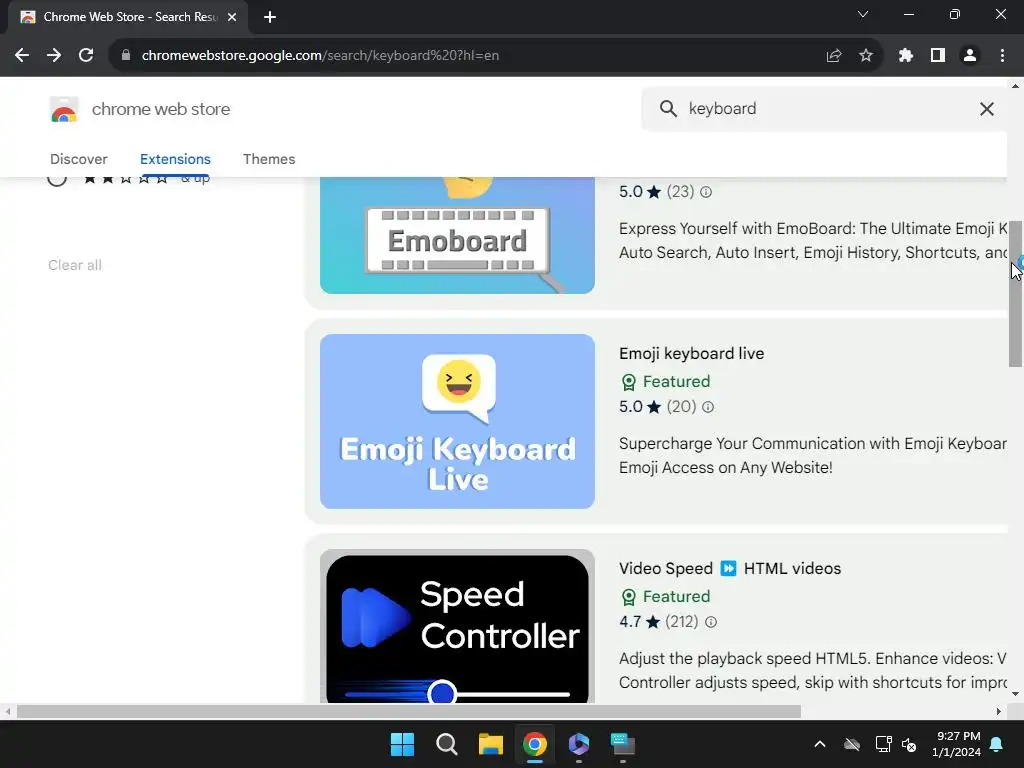The image size is (1024, 768).
Task: Click the Video Speed description text
Action: tap(812, 670)
